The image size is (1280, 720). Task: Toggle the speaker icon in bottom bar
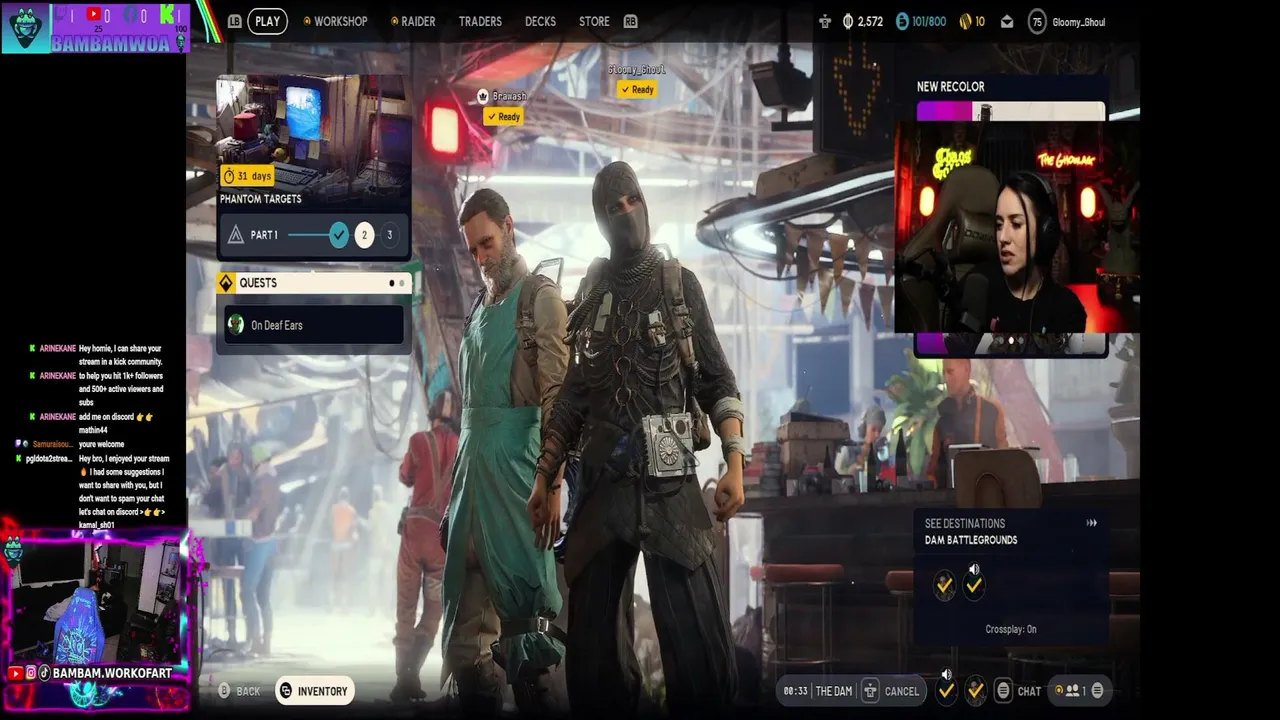[946, 675]
